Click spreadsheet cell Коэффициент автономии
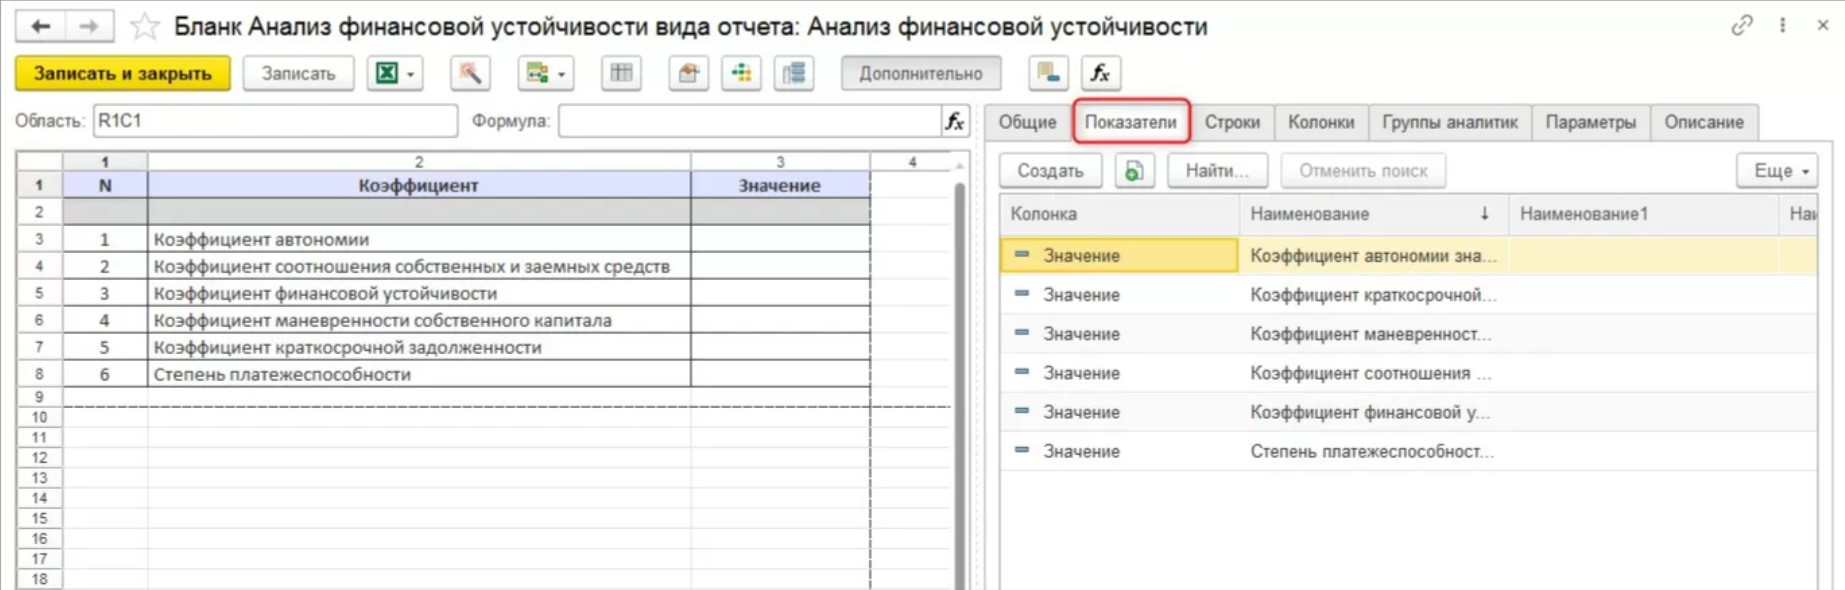The image size is (1845, 590). [x=419, y=239]
